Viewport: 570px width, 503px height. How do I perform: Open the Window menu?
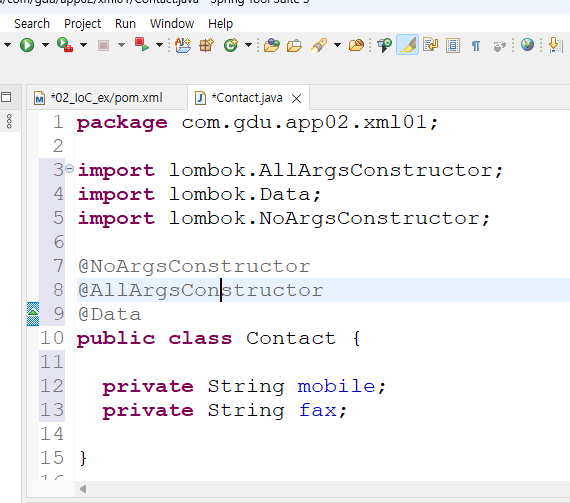tap(172, 24)
